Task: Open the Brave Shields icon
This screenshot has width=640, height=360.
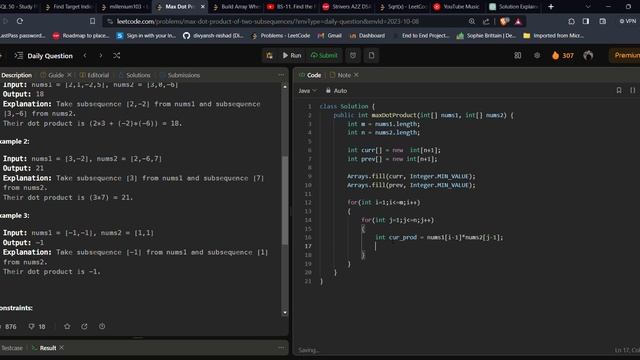Action: click(x=504, y=21)
